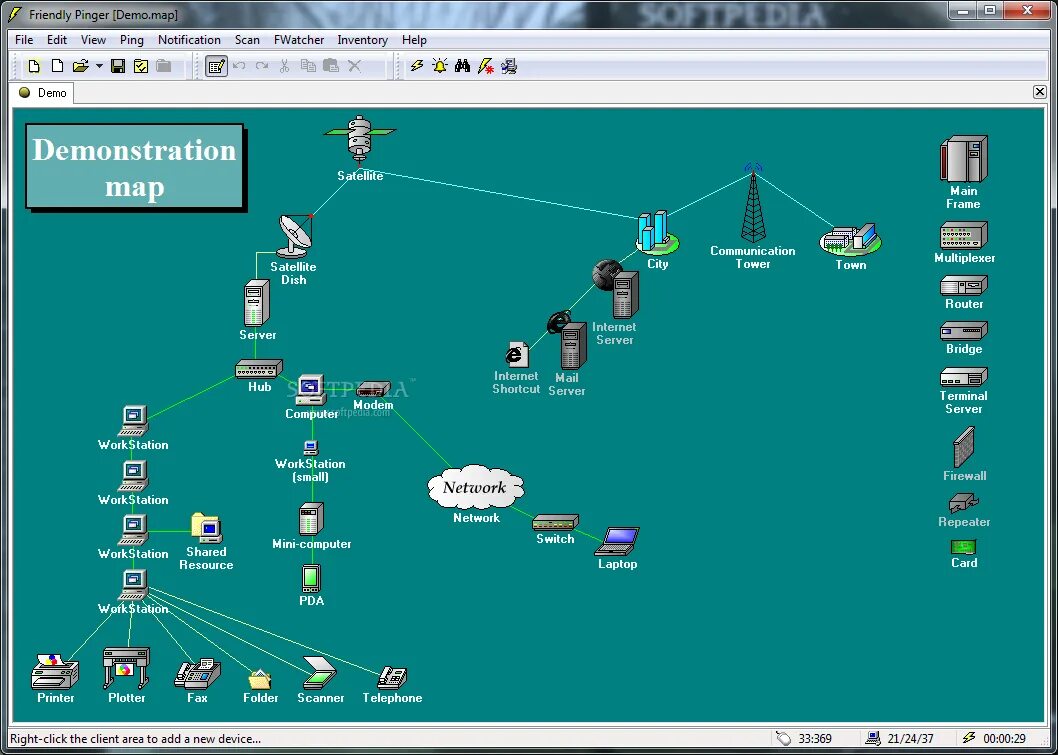
Task: Click the Paste icon in toolbar
Action: [x=331, y=66]
